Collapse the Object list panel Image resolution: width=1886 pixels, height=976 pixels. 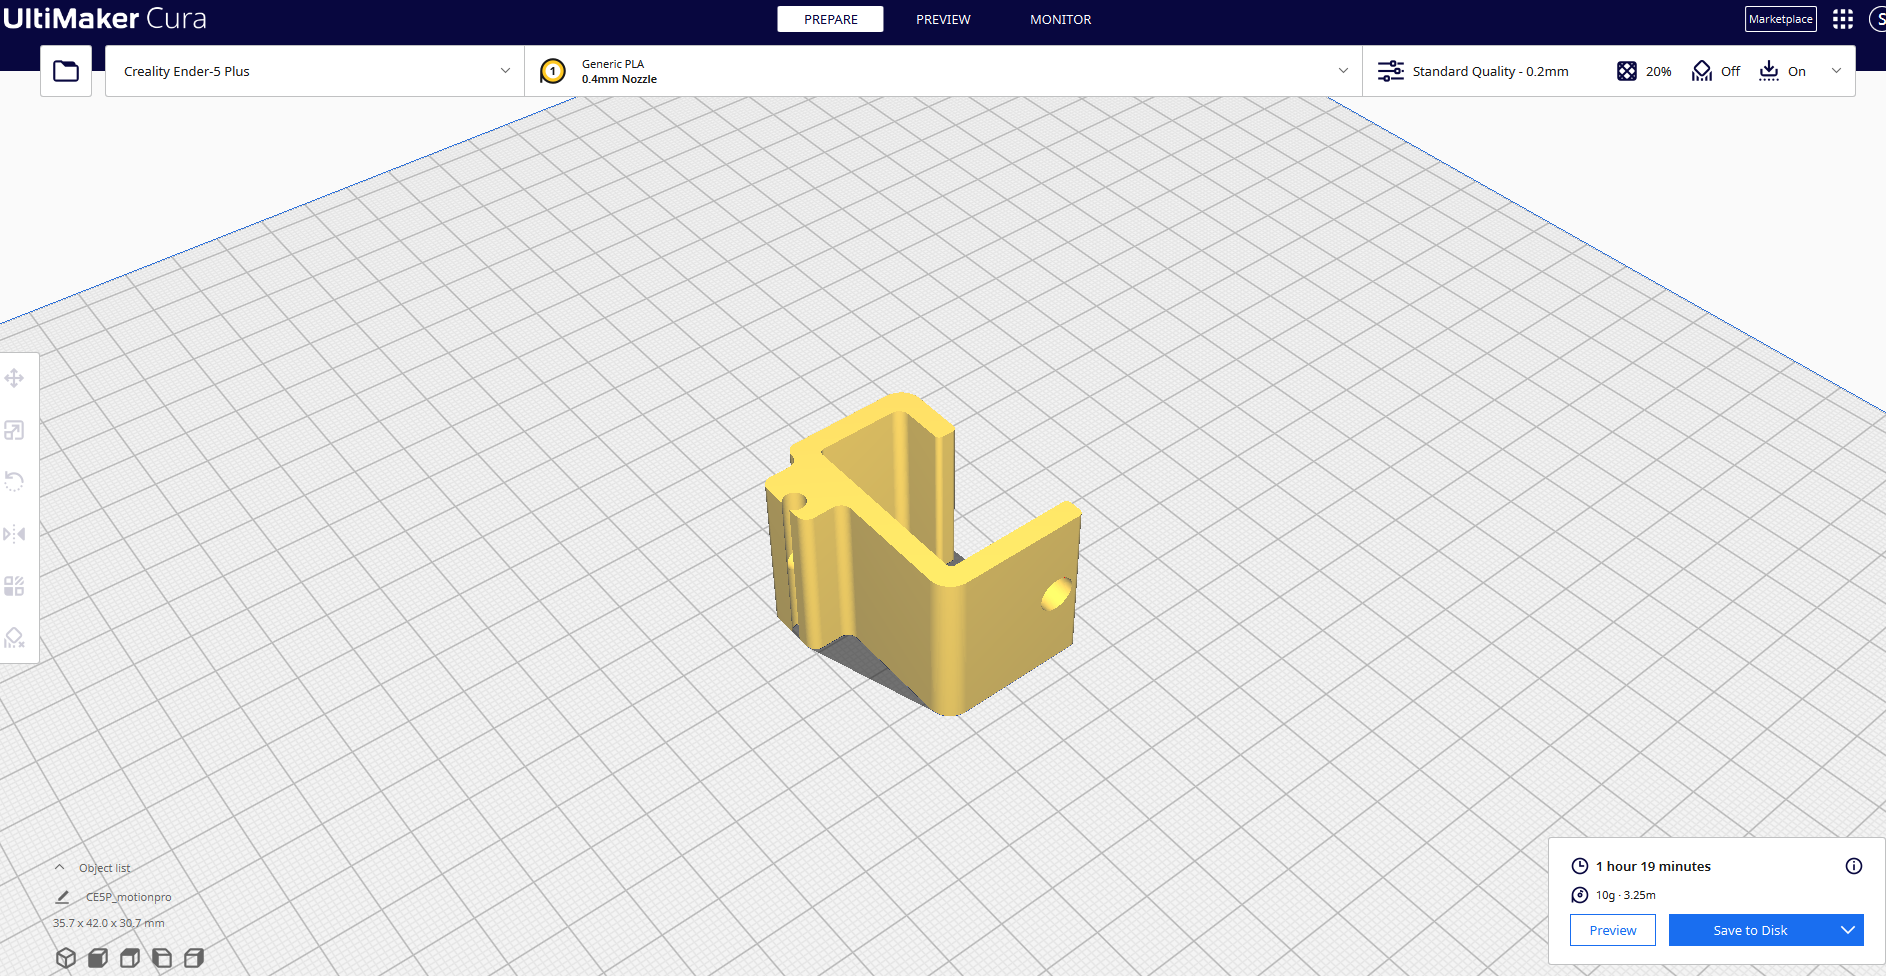pos(60,868)
